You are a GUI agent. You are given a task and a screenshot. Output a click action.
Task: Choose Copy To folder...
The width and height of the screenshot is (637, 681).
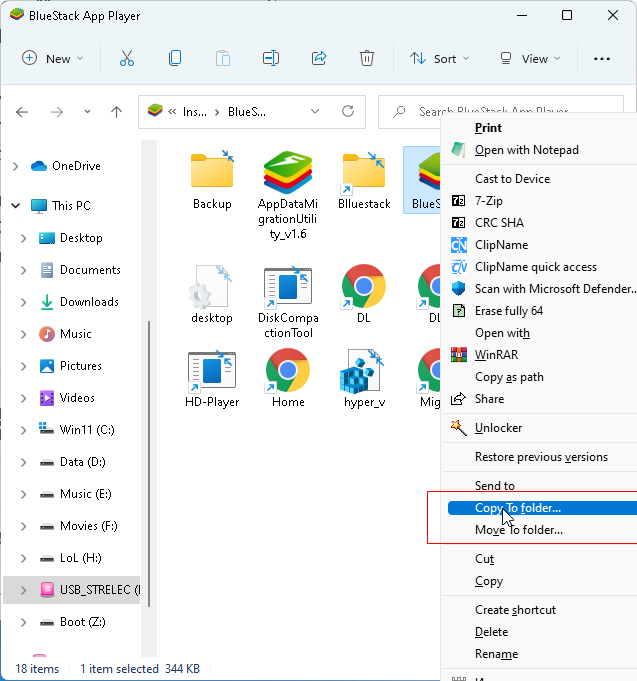click(x=542, y=508)
